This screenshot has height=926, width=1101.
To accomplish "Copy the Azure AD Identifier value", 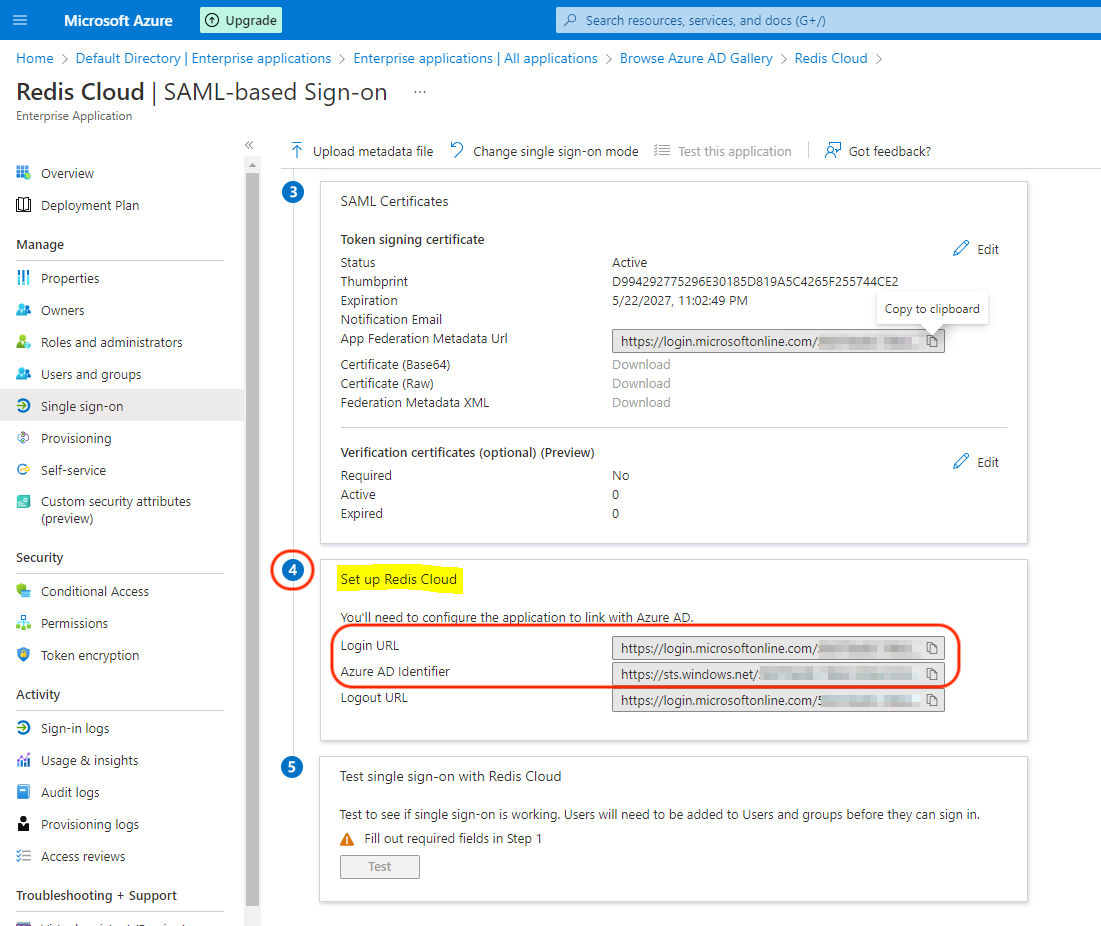I will [932, 674].
